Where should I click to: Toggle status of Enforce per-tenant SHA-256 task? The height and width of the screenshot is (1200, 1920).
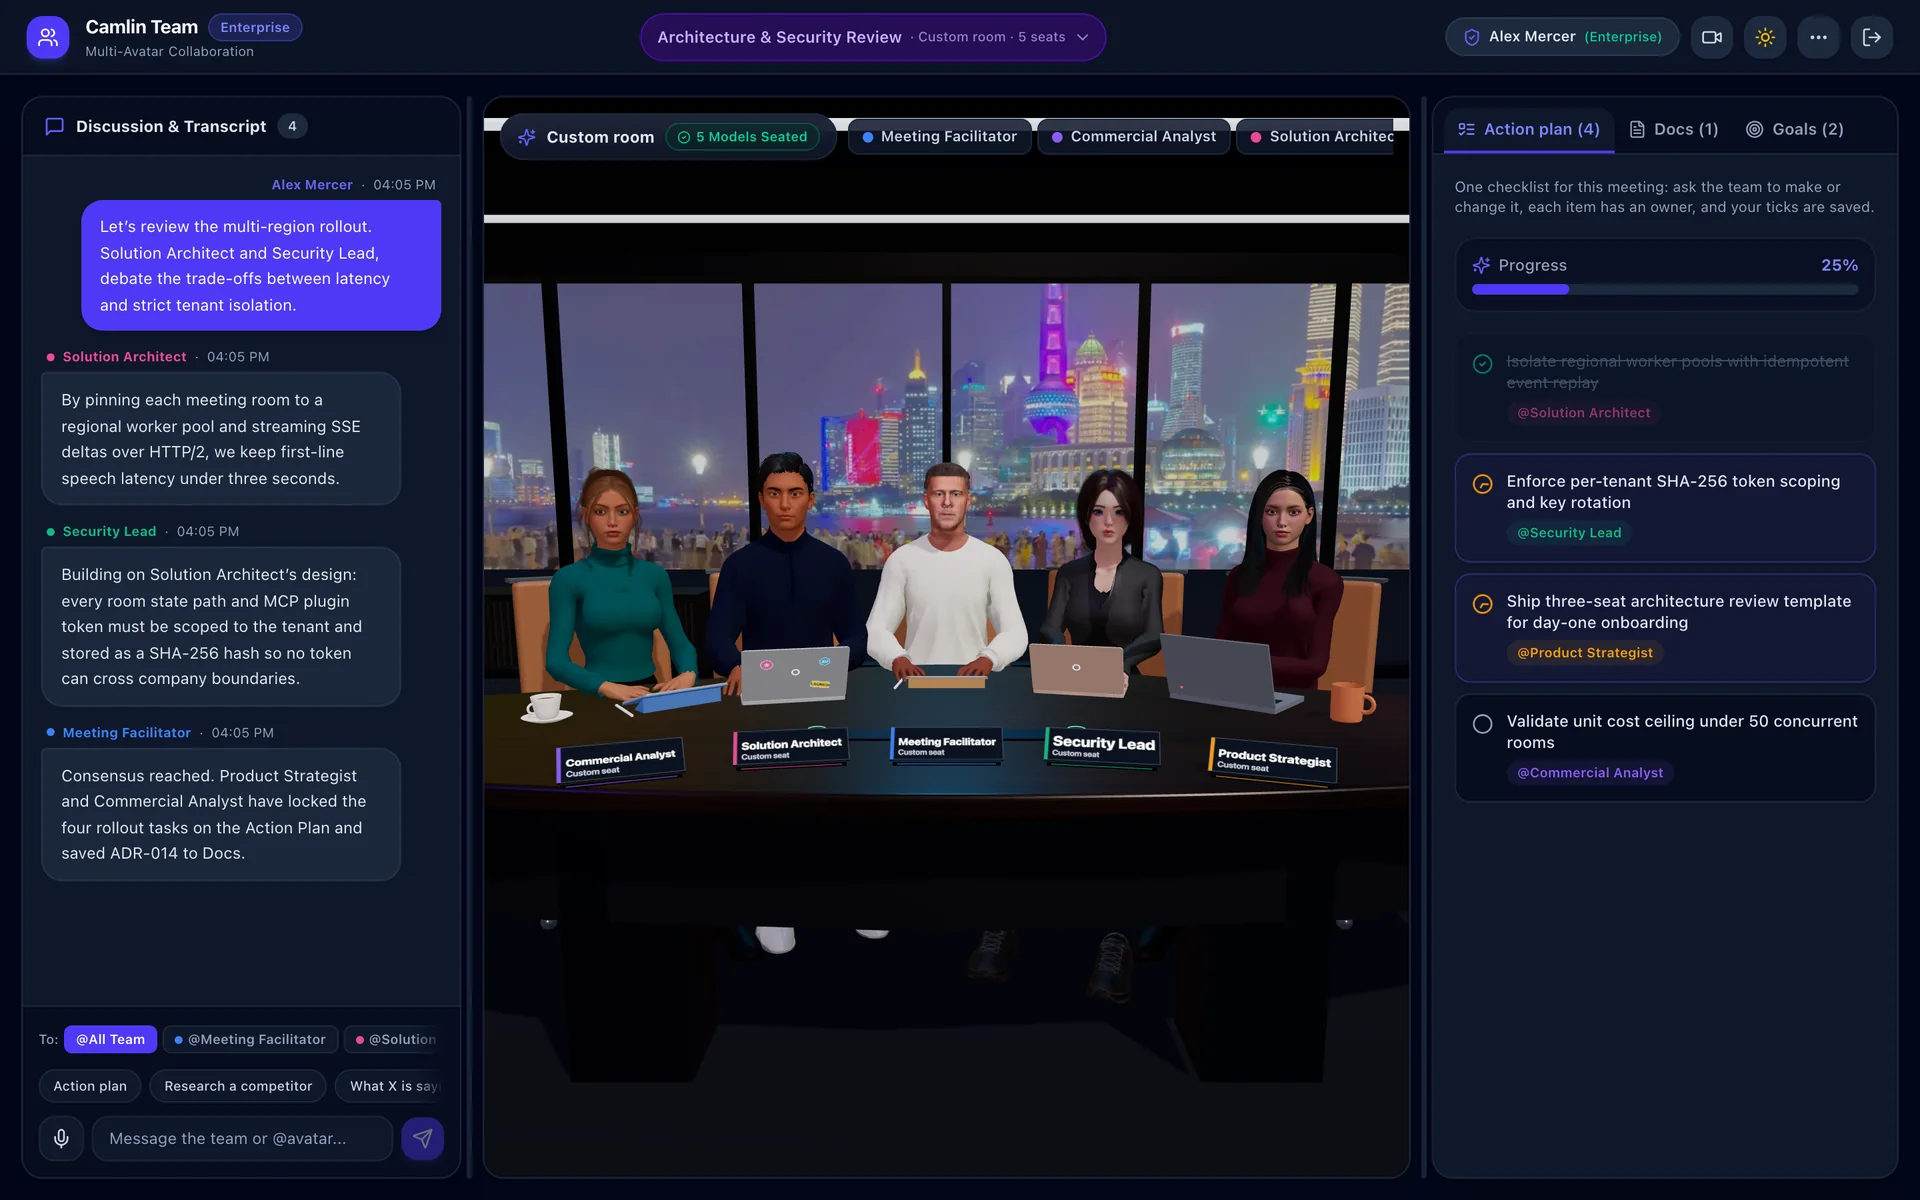tap(1483, 484)
